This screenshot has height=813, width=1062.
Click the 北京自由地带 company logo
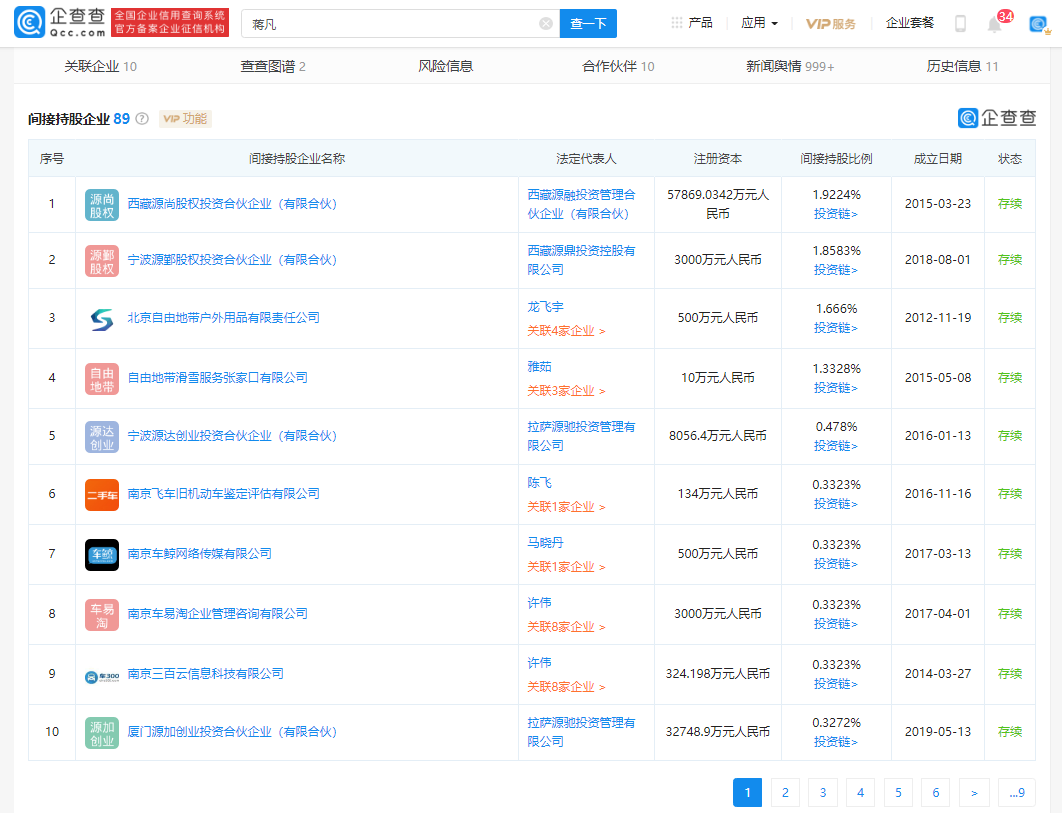[x=102, y=319]
